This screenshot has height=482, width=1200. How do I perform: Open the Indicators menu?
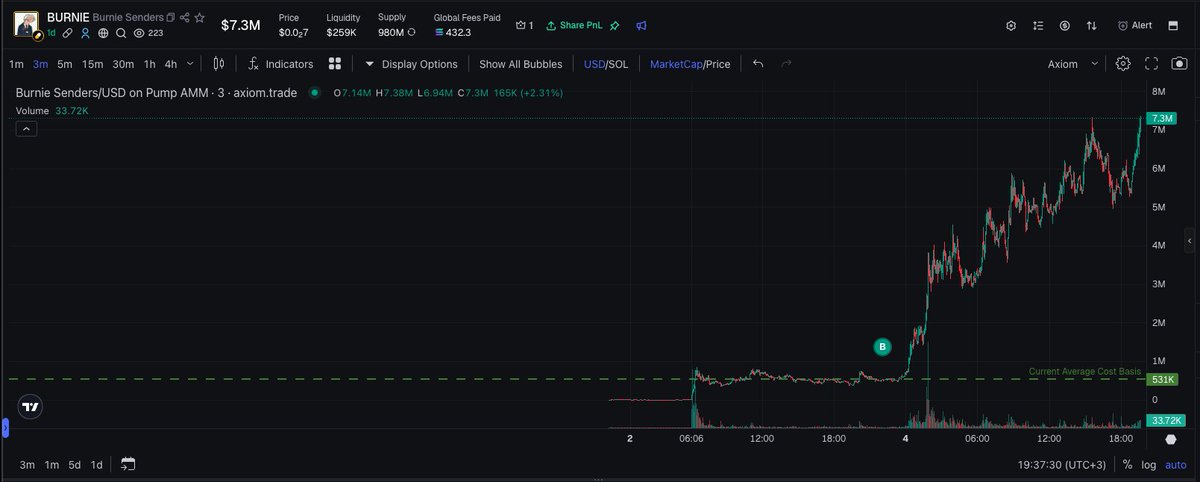[280, 64]
